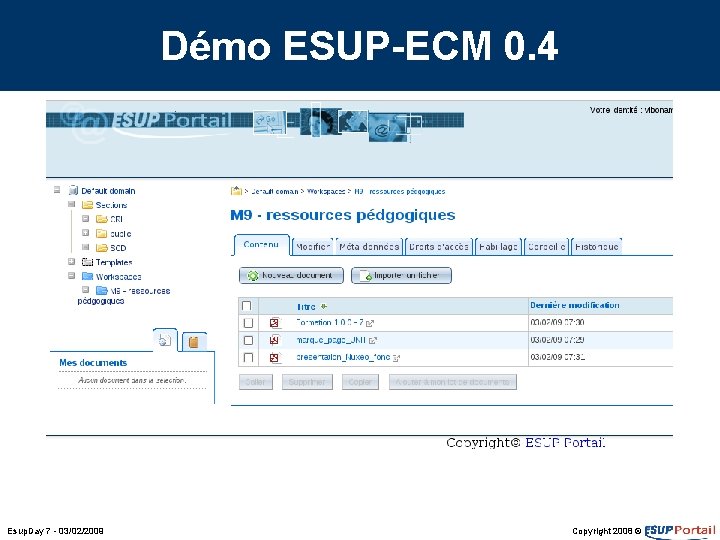Click the Templates icon in tree
720x540 pixels.
87,262
